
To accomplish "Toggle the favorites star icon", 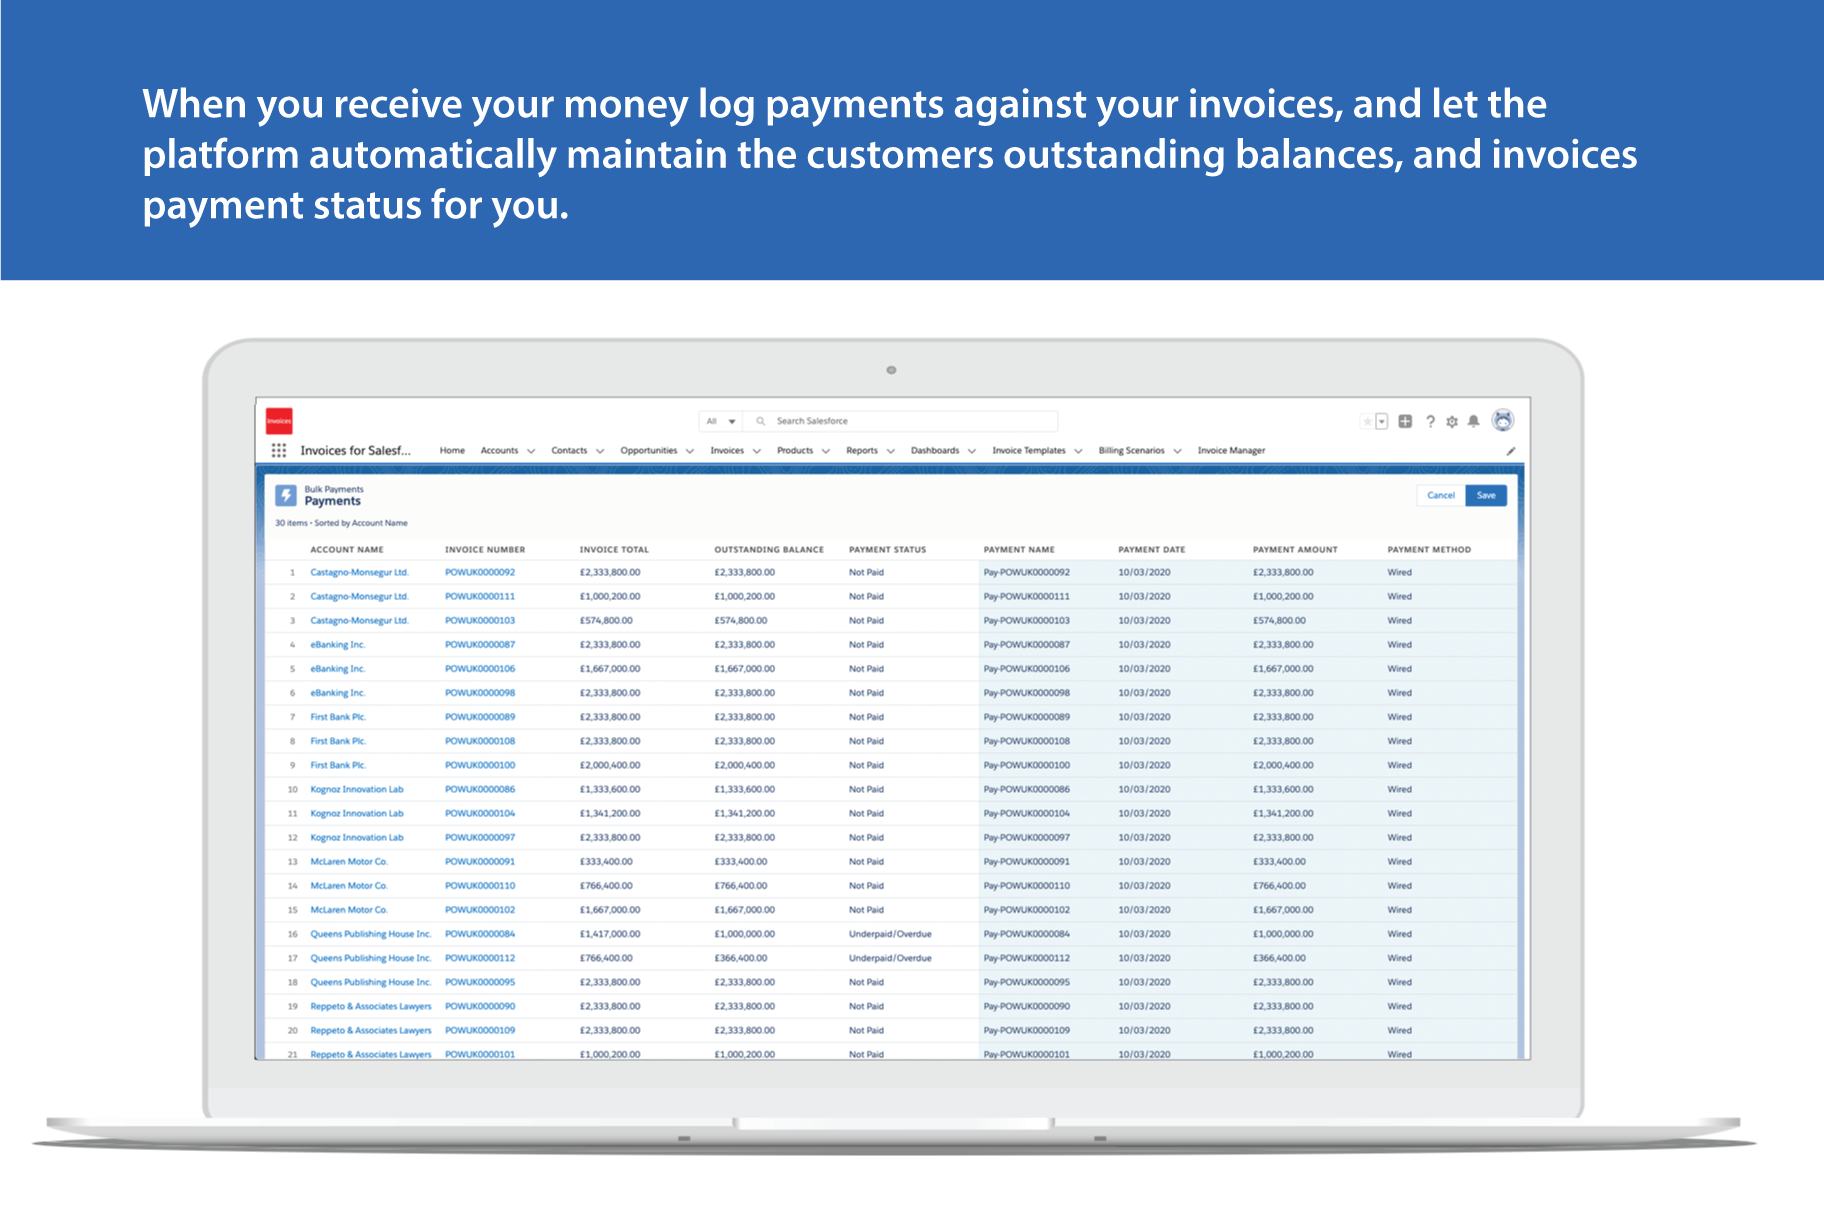I will tap(1367, 421).
